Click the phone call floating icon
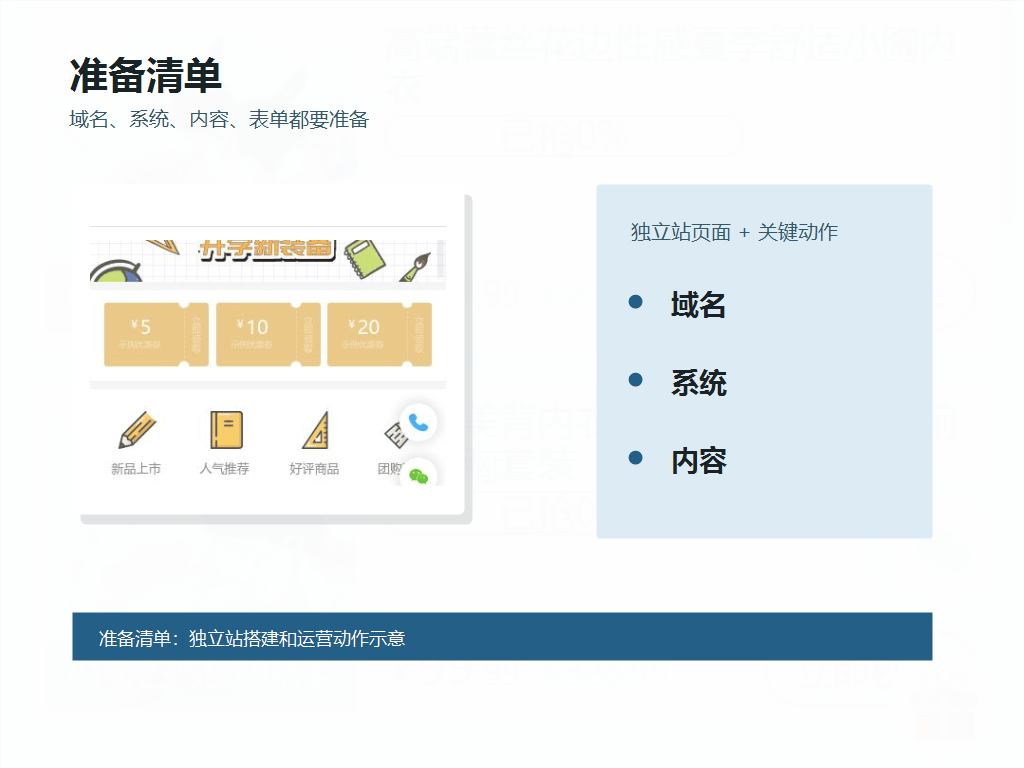 (418, 423)
